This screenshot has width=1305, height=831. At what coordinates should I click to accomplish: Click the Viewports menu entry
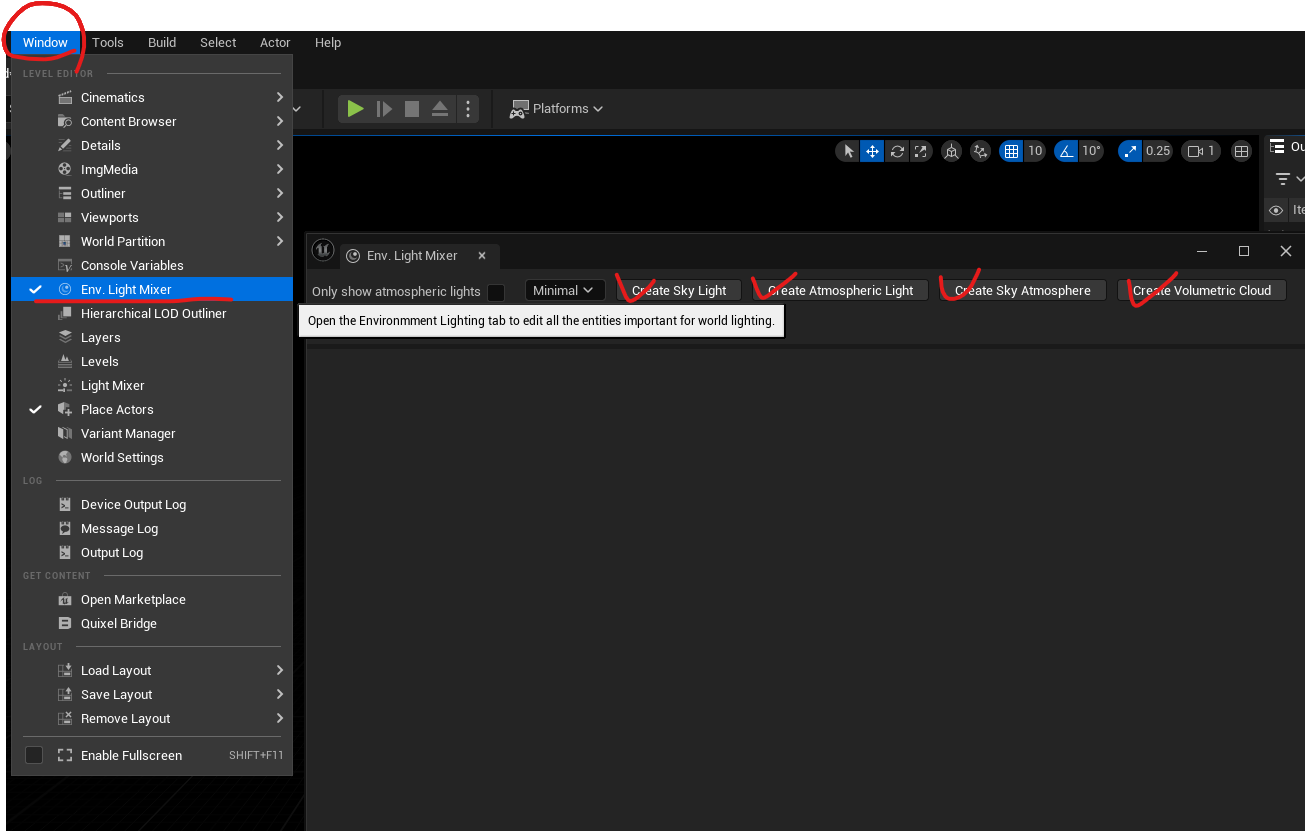click(152, 217)
